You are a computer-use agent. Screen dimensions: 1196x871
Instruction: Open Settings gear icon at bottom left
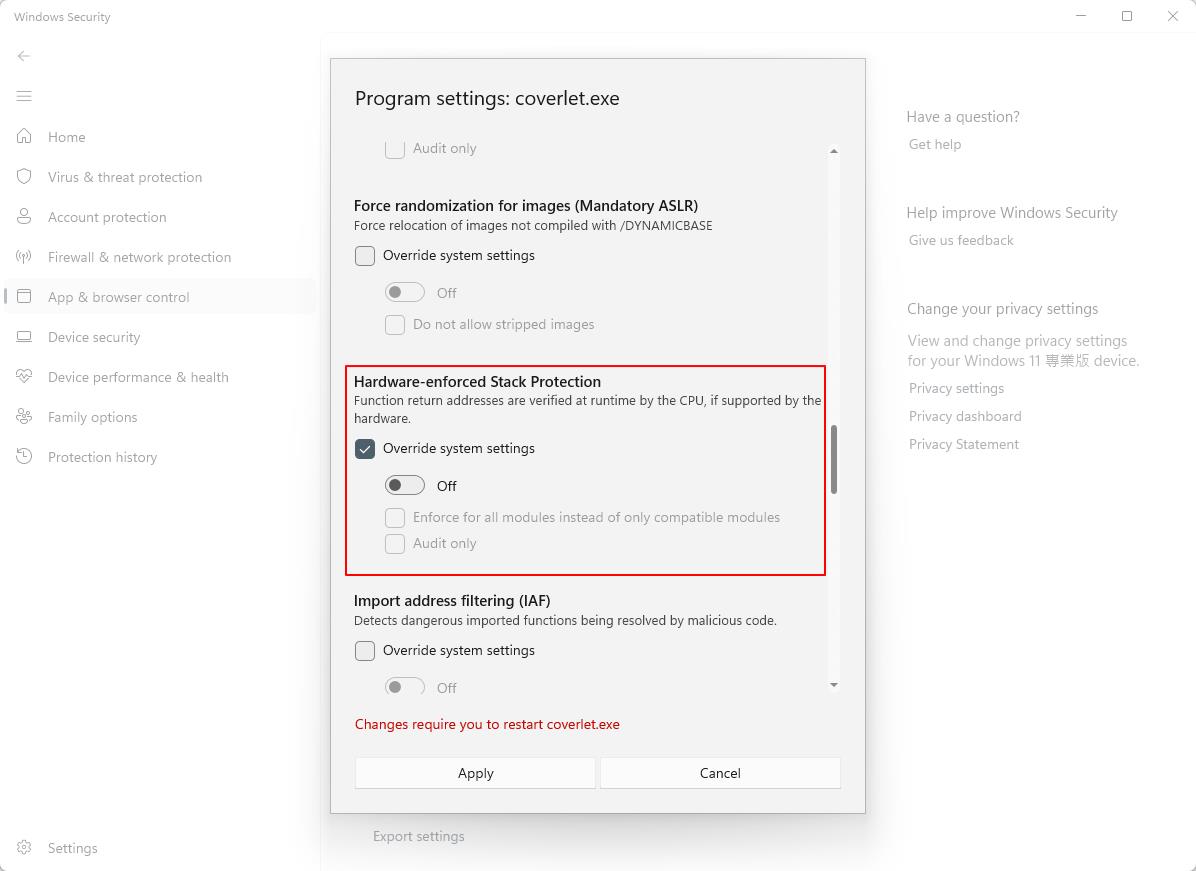[24, 848]
